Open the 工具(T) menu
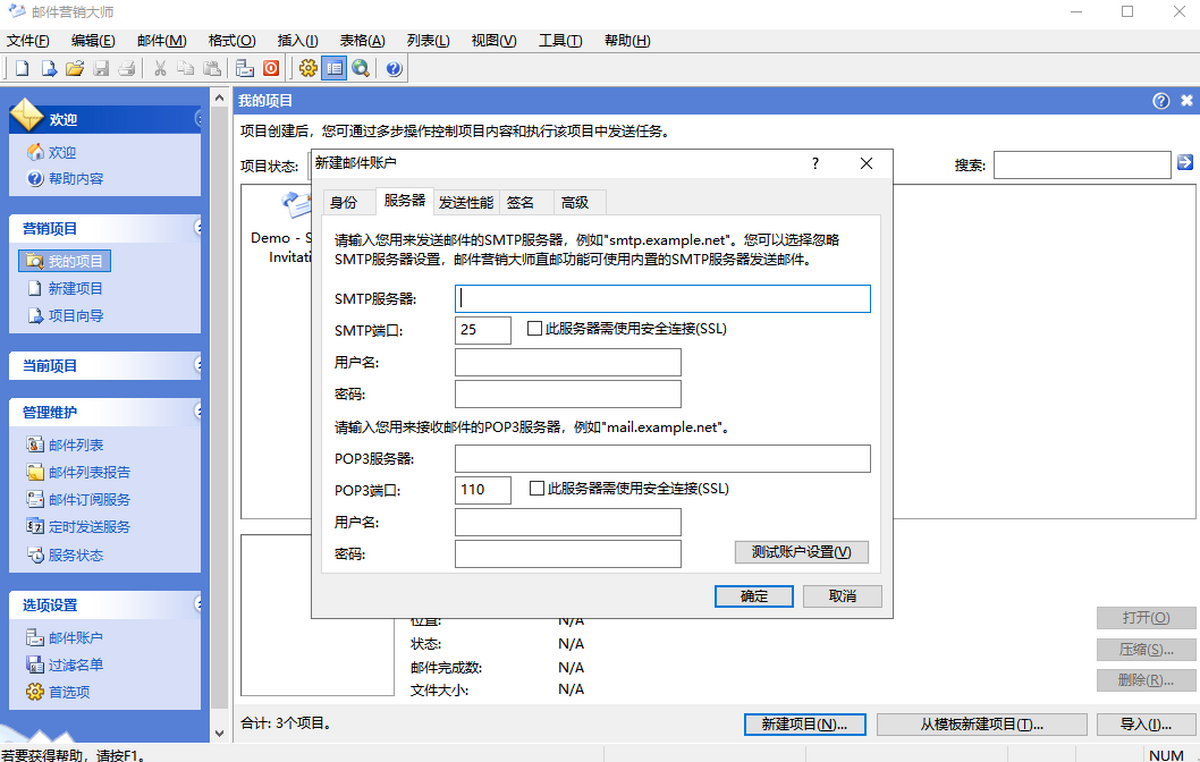 560,41
